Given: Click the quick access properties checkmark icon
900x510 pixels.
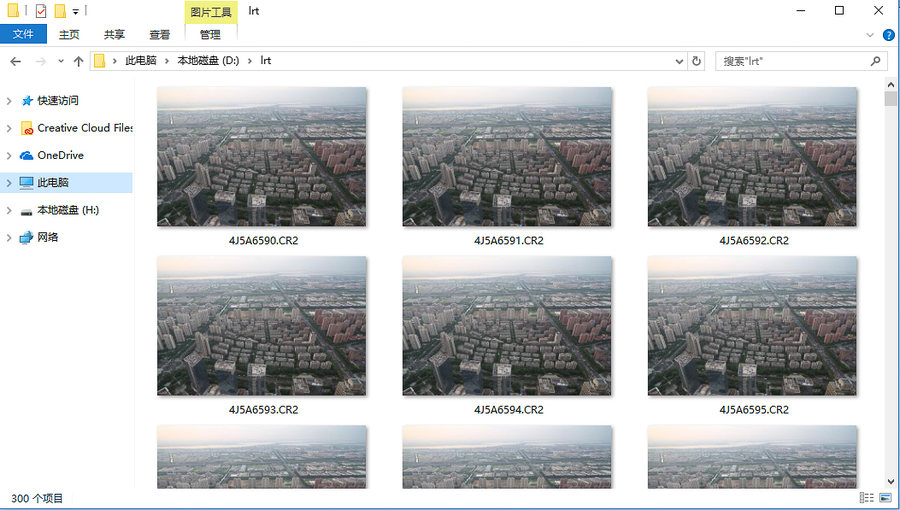Looking at the screenshot, I should pyautogui.click(x=41, y=10).
